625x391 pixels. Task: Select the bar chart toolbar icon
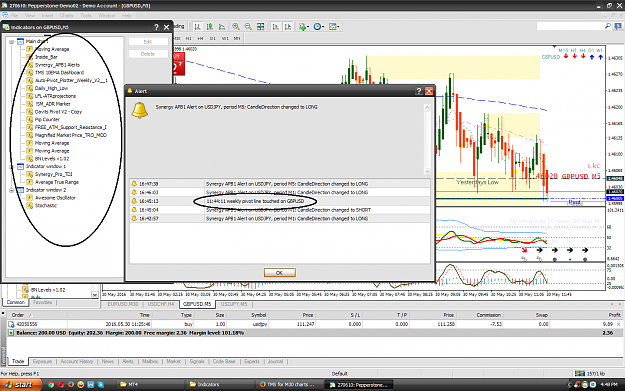tap(197, 27)
